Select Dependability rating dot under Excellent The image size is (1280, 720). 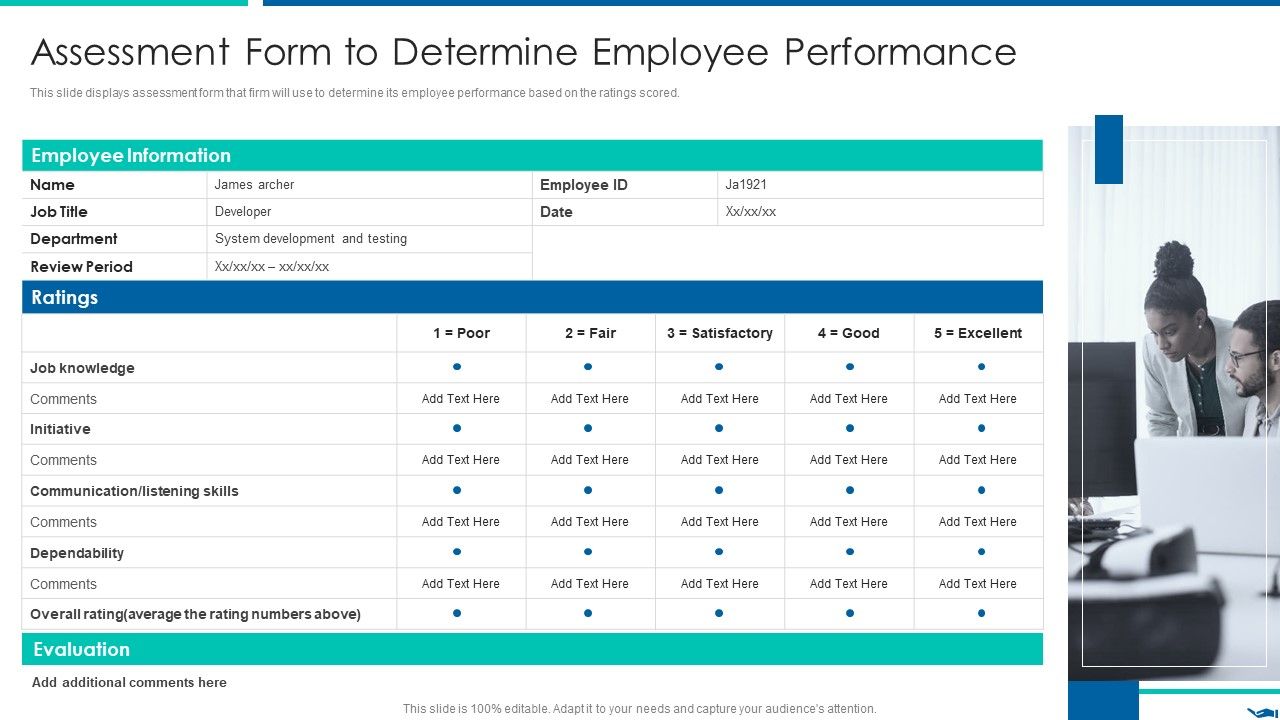(981, 552)
